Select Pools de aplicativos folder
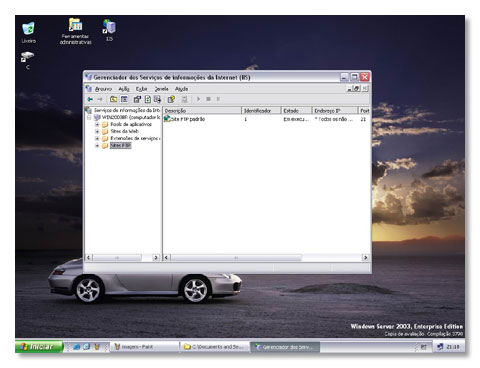This screenshot has width=480, height=368. click(131, 124)
